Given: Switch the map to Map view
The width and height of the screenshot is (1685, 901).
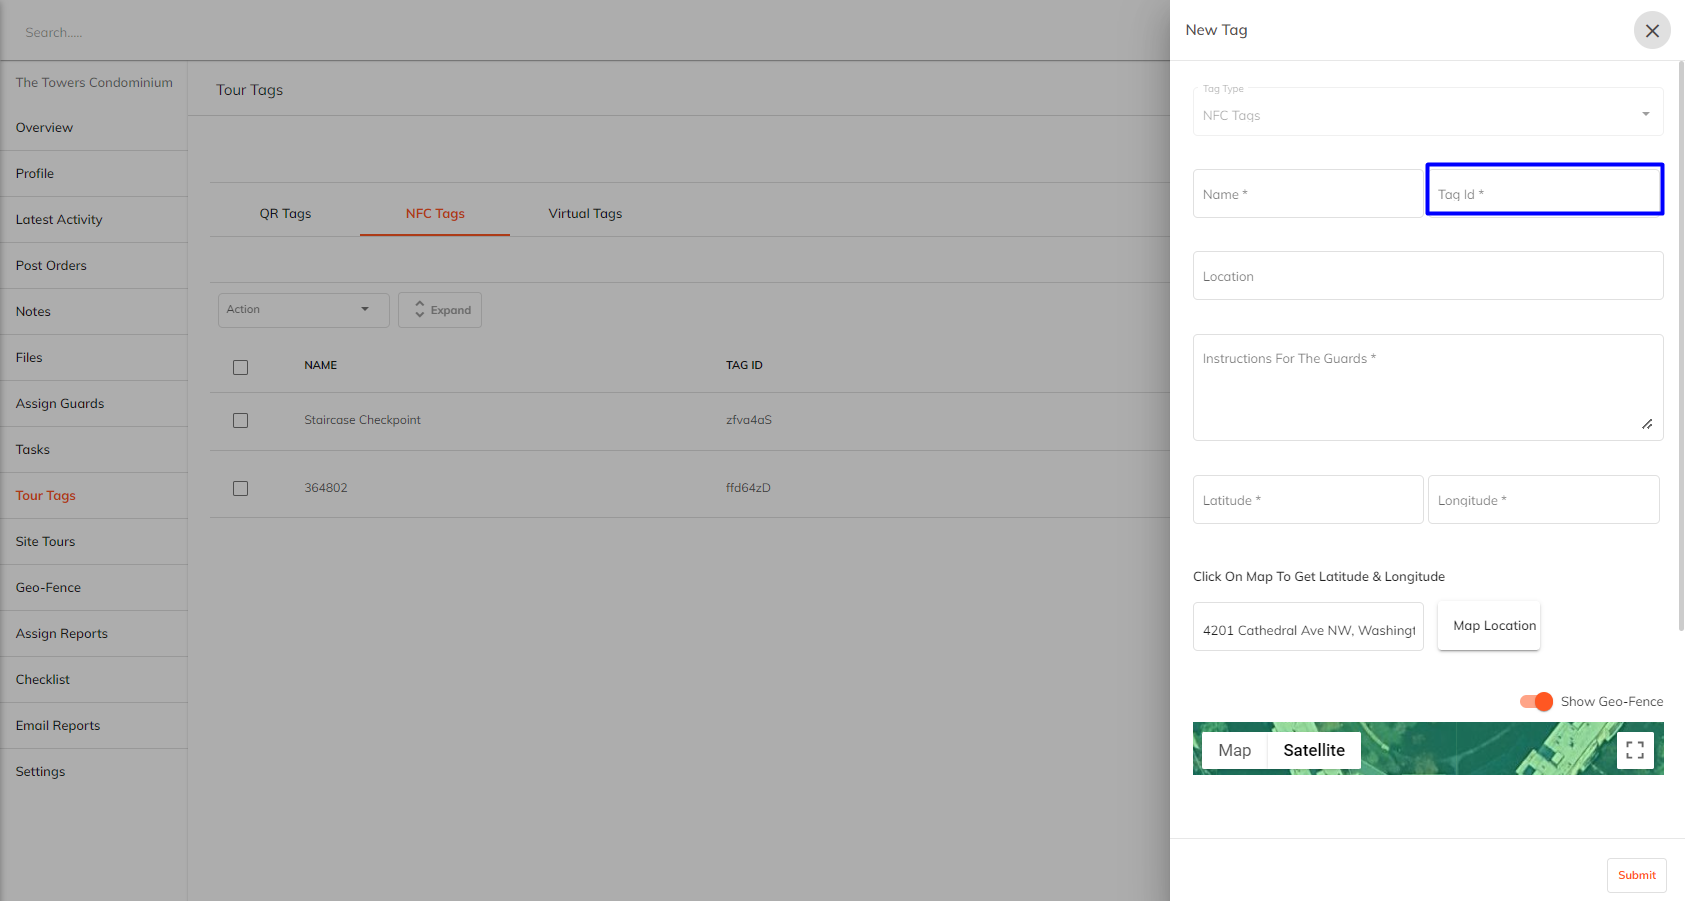Looking at the screenshot, I should coord(1234,749).
